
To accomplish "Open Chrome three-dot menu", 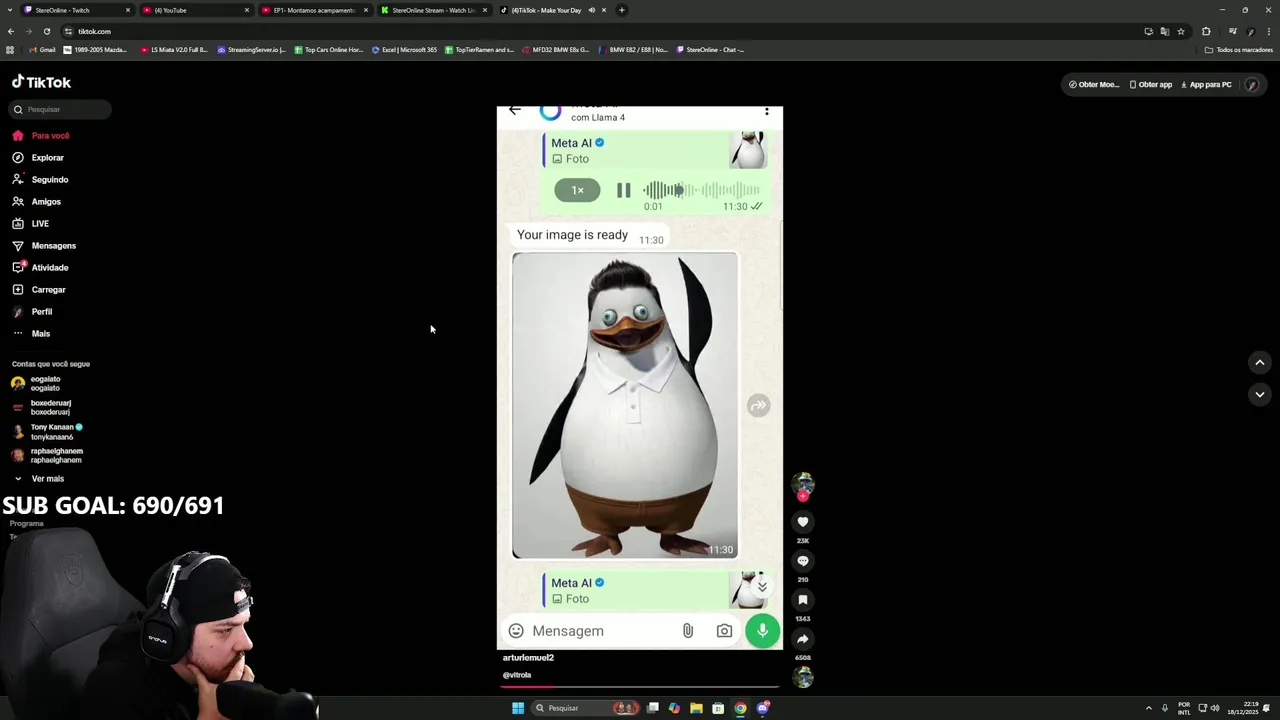I will [x=1269, y=31].
